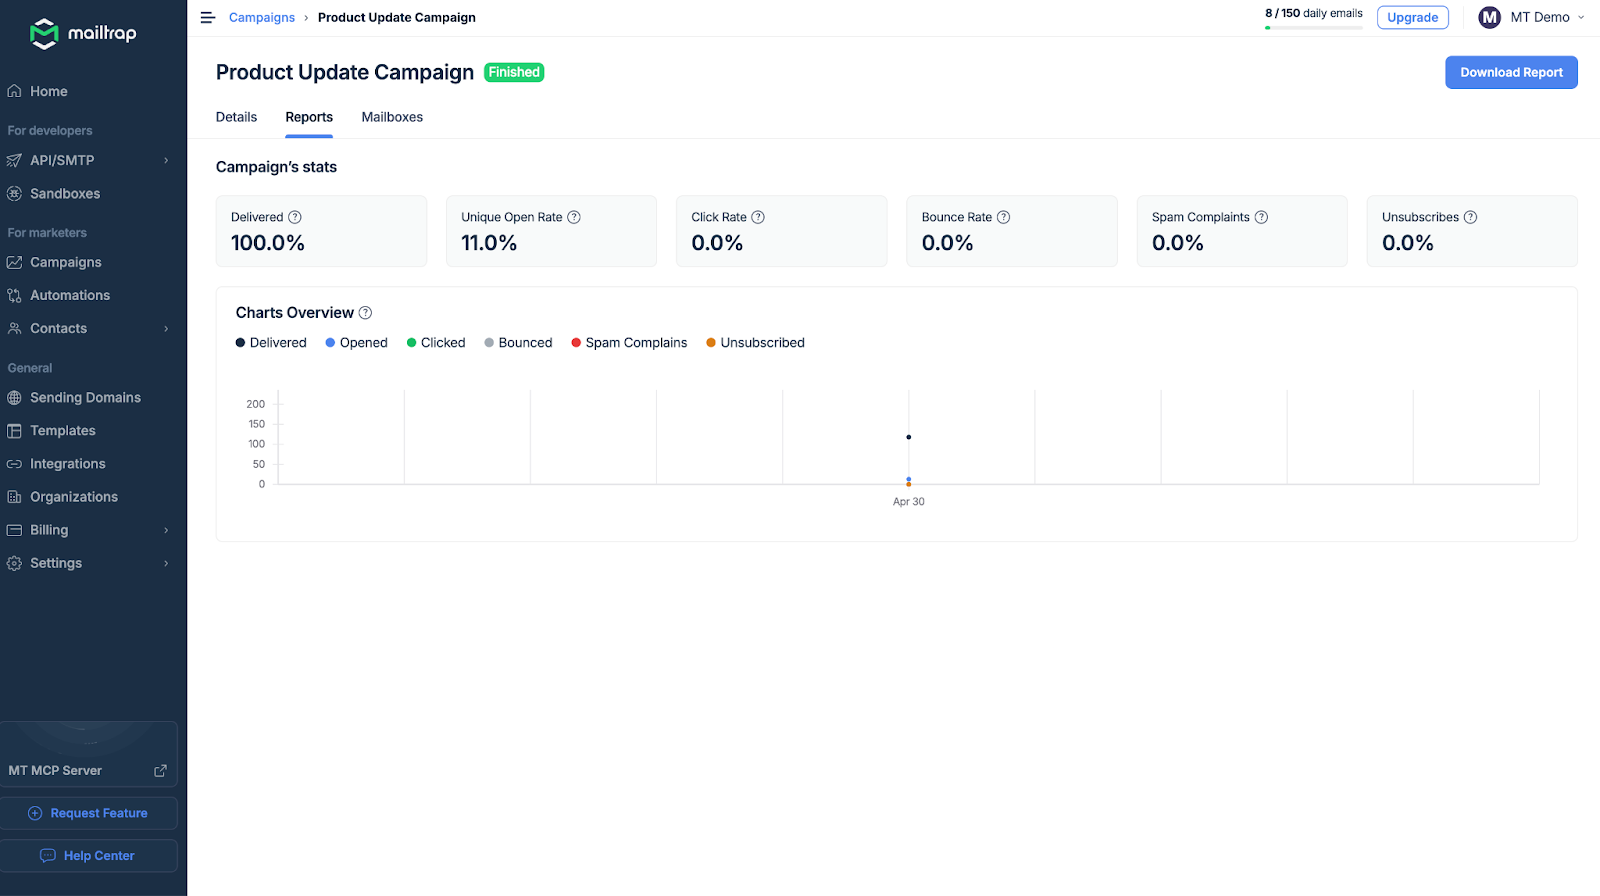This screenshot has height=896, width=1600.
Task: Click the Unsubscribed orange legend swatch
Action: click(x=711, y=343)
